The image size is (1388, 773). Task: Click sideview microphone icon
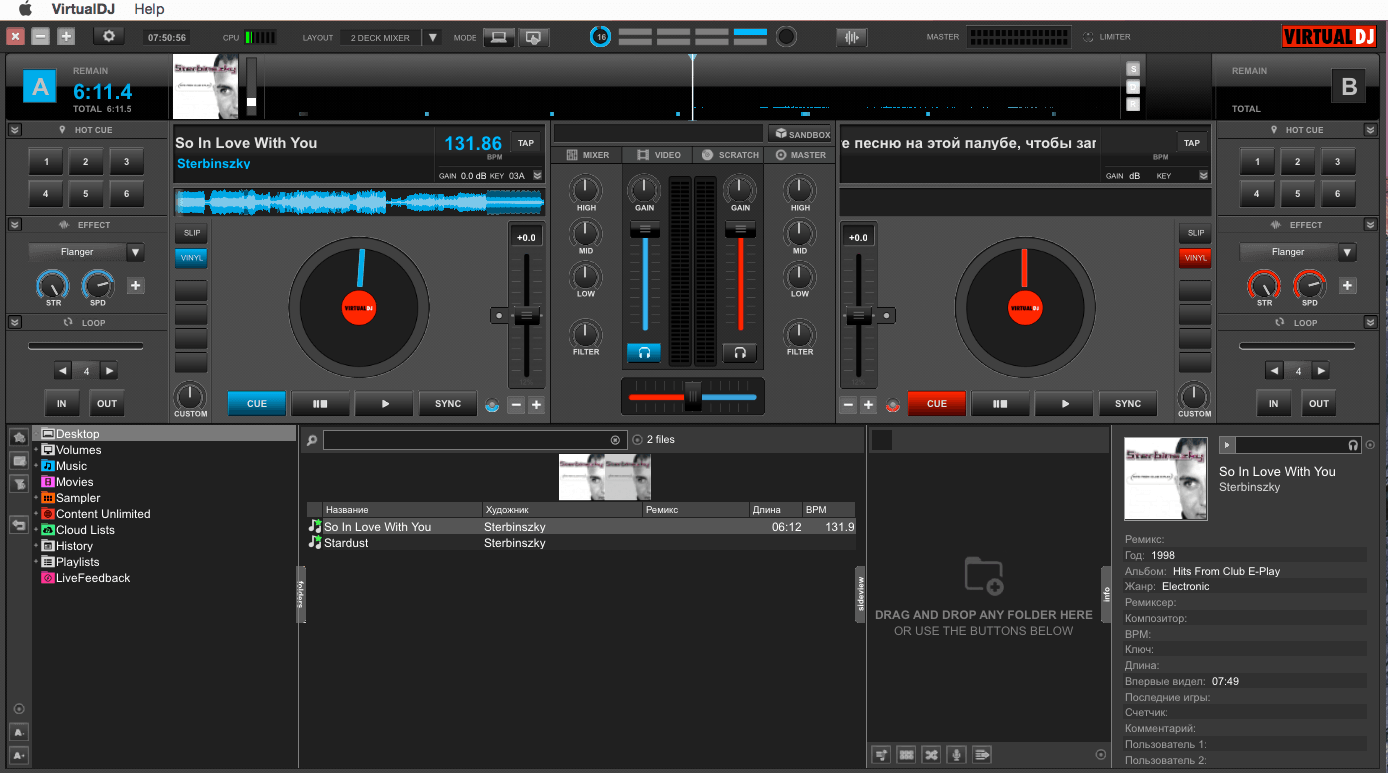(x=957, y=754)
